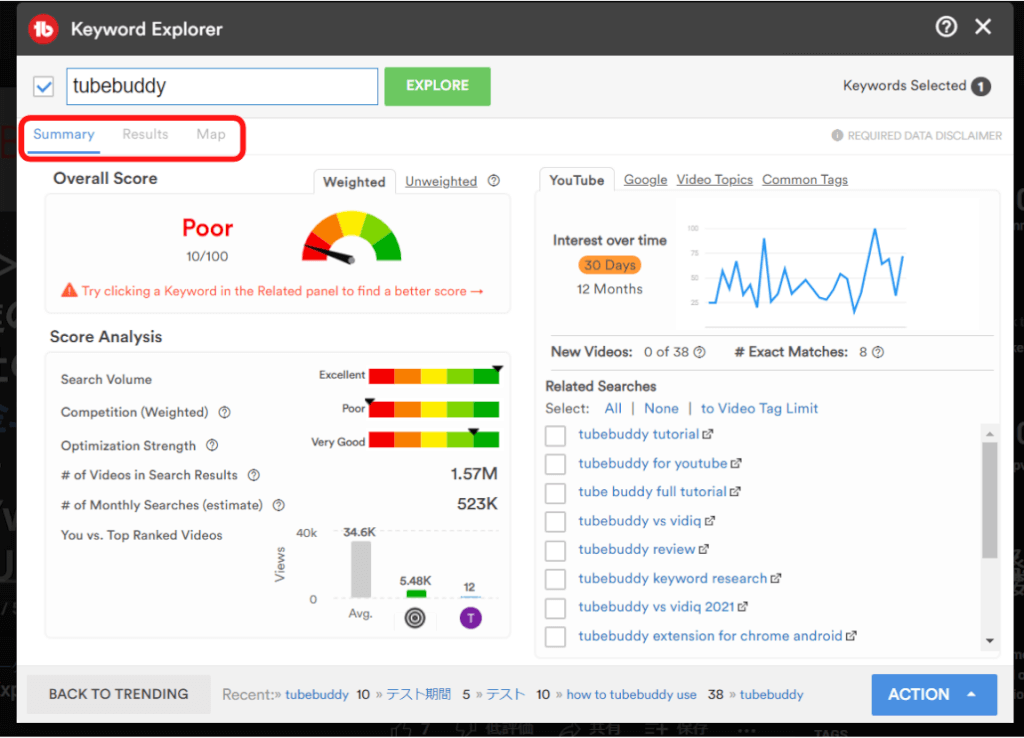Viewport: 1024px width, 738px height.
Task: Click help icon beside Optimization Strength
Action: point(212,445)
